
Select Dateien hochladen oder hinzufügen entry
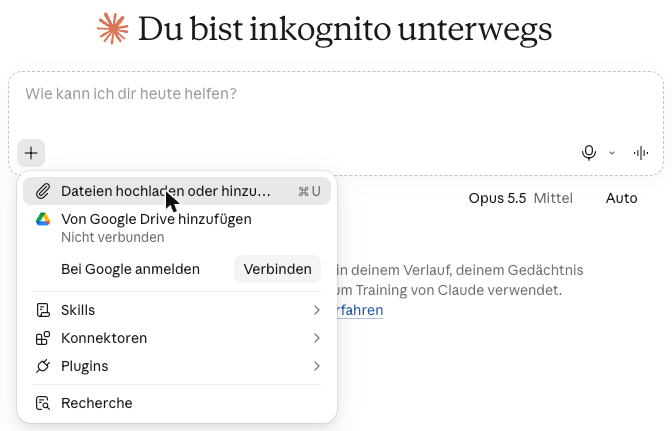(177, 191)
